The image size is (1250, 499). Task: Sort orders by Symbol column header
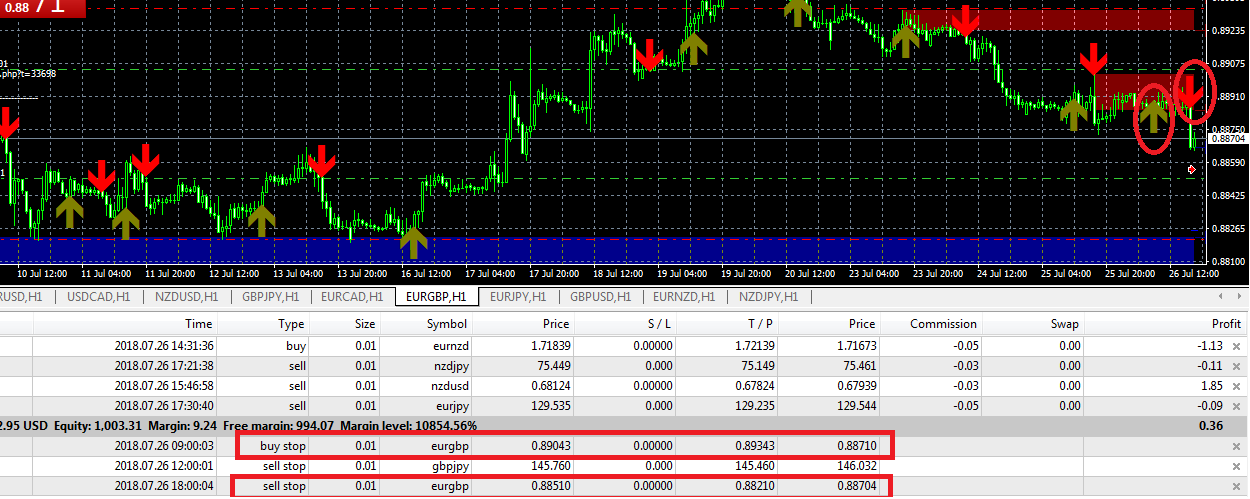coord(446,323)
